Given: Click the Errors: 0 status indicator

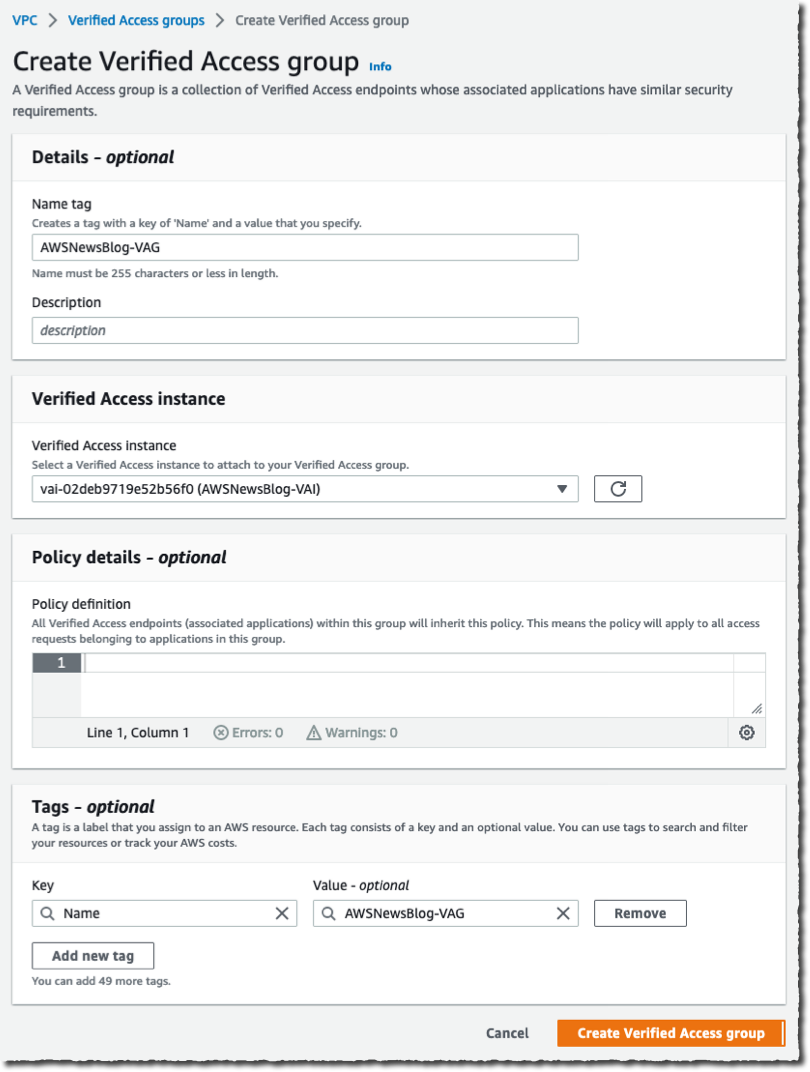Looking at the screenshot, I should tap(249, 733).
